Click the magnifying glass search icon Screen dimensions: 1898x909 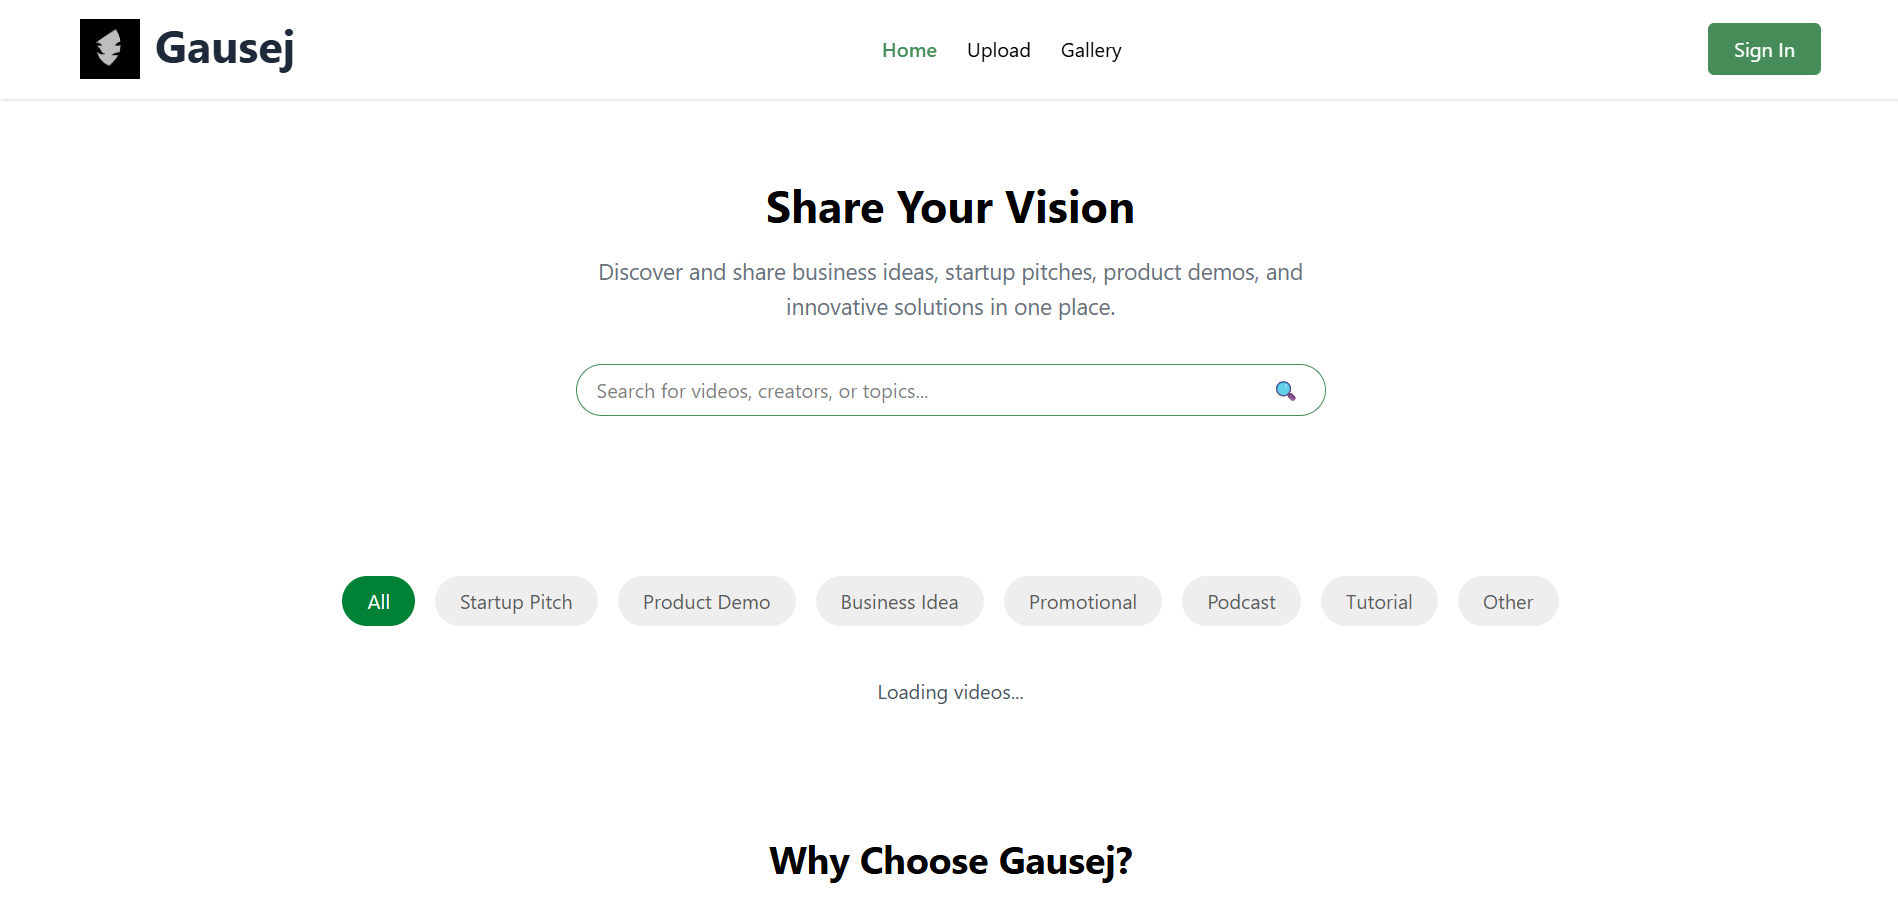coord(1285,391)
